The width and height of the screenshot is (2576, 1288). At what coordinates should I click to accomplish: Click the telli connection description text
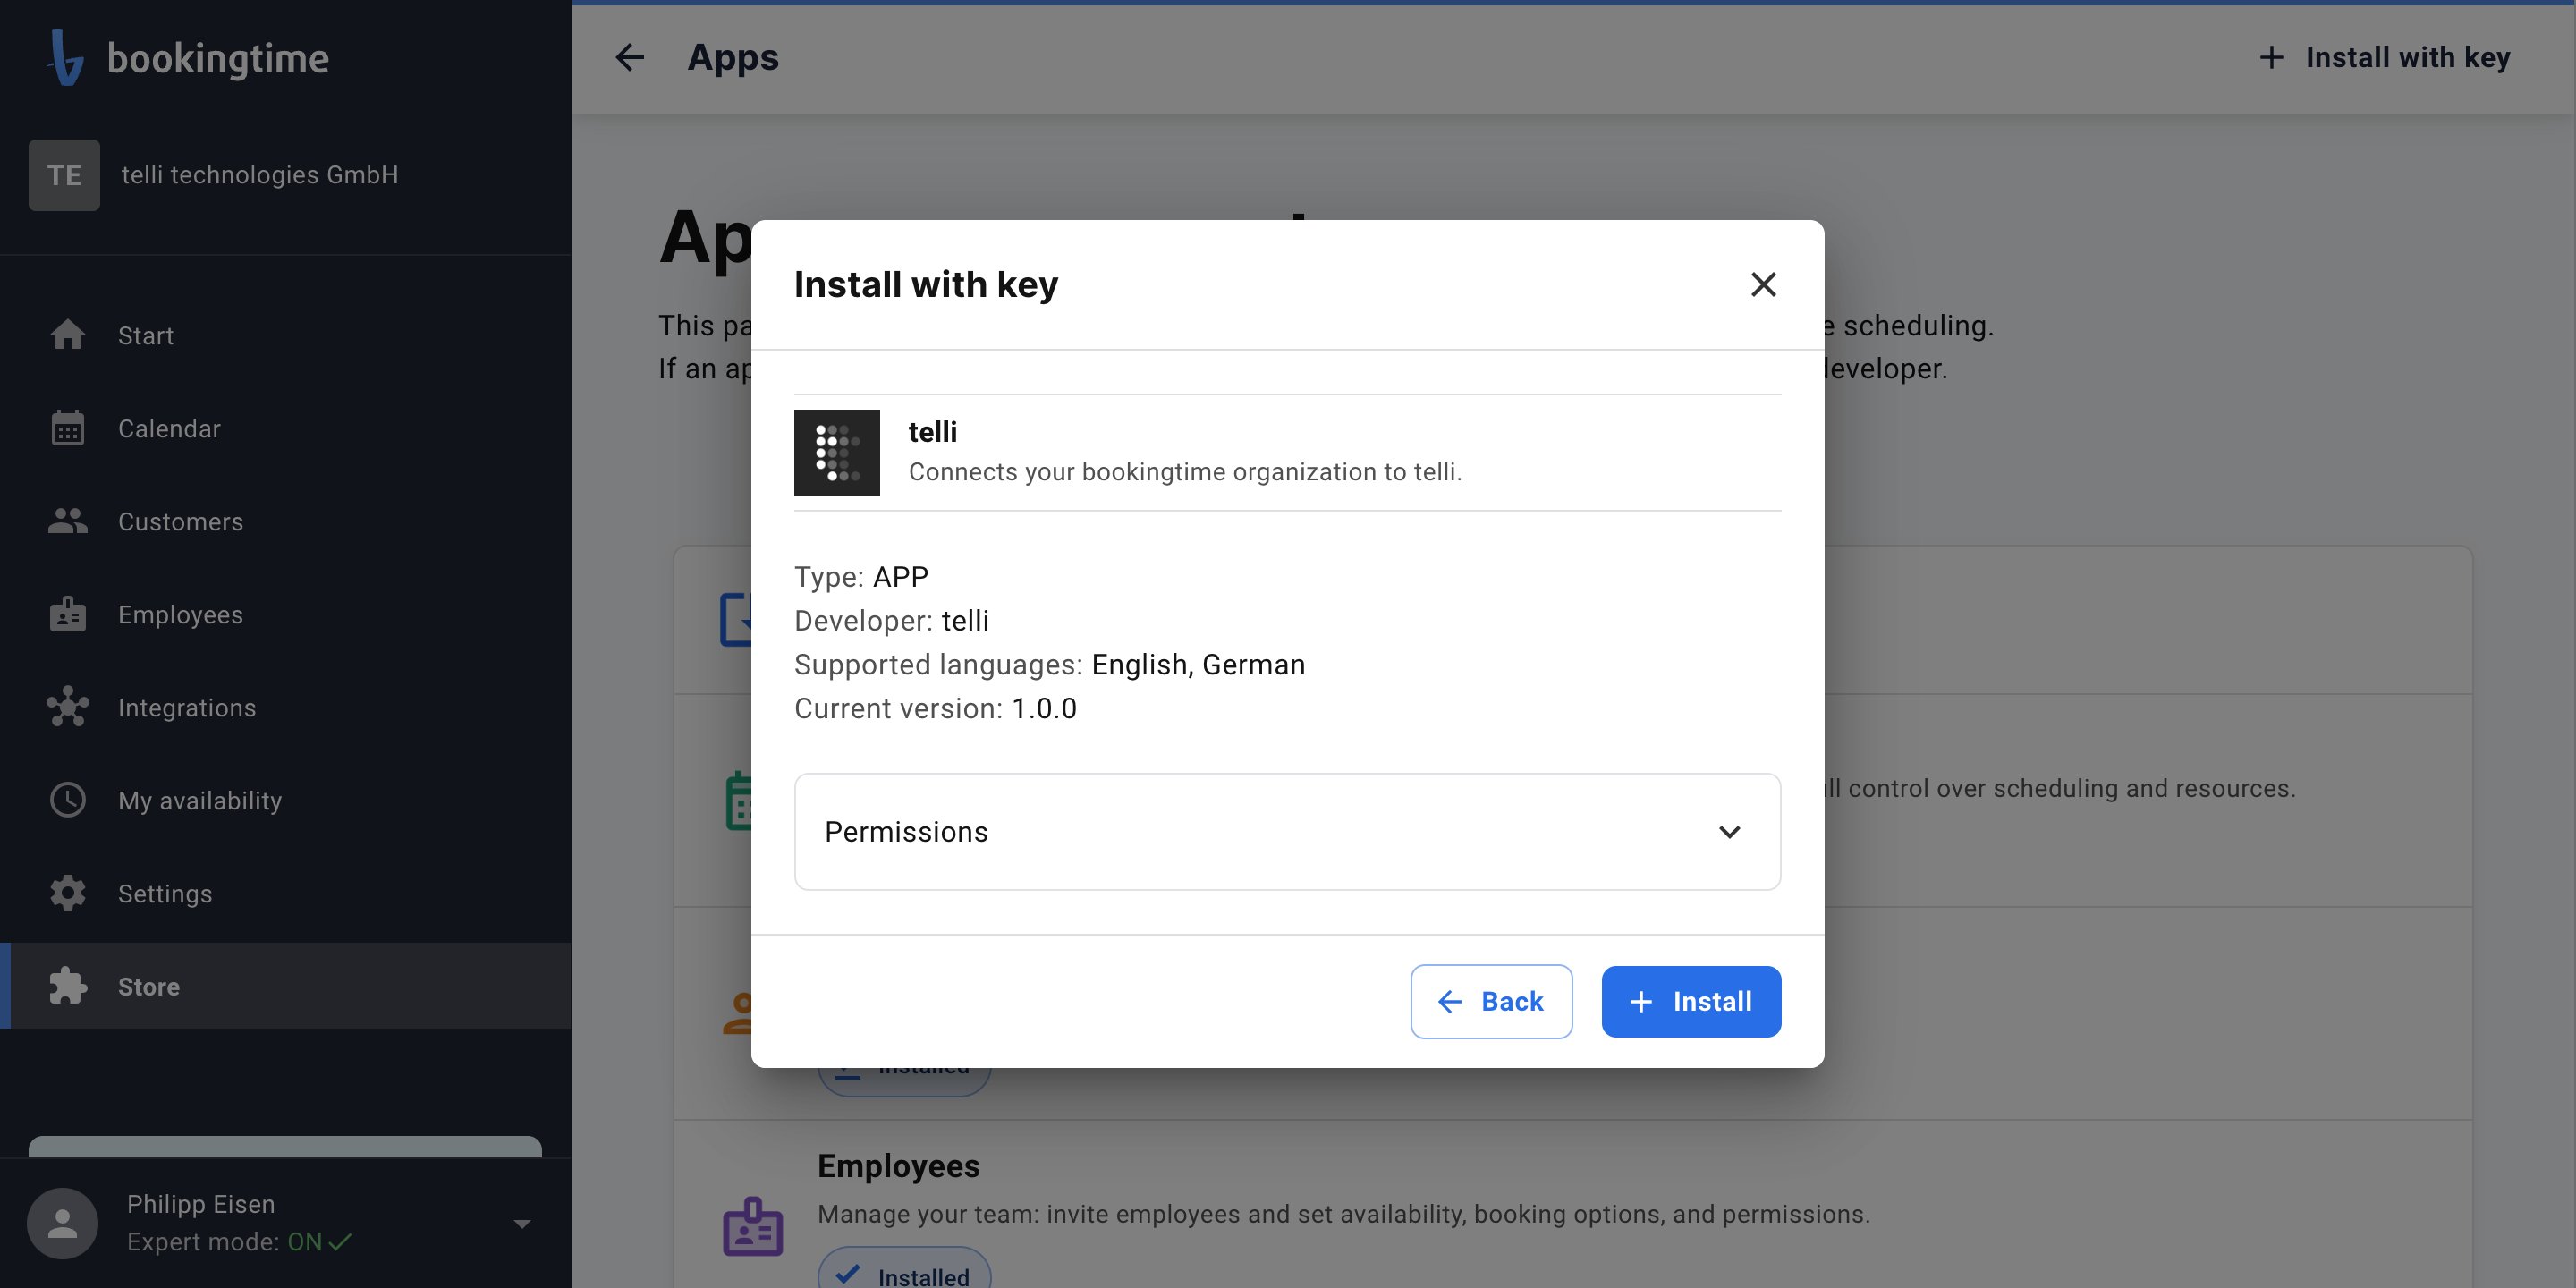click(x=1185, y=472)
